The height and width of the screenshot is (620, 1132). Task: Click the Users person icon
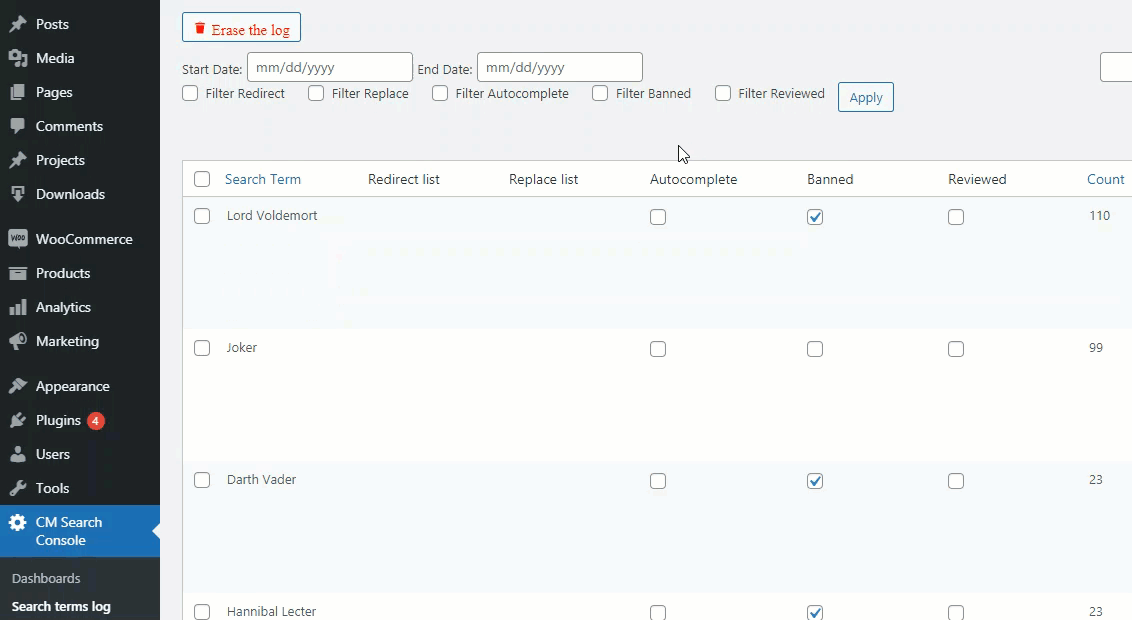click(x=18, y=454)
